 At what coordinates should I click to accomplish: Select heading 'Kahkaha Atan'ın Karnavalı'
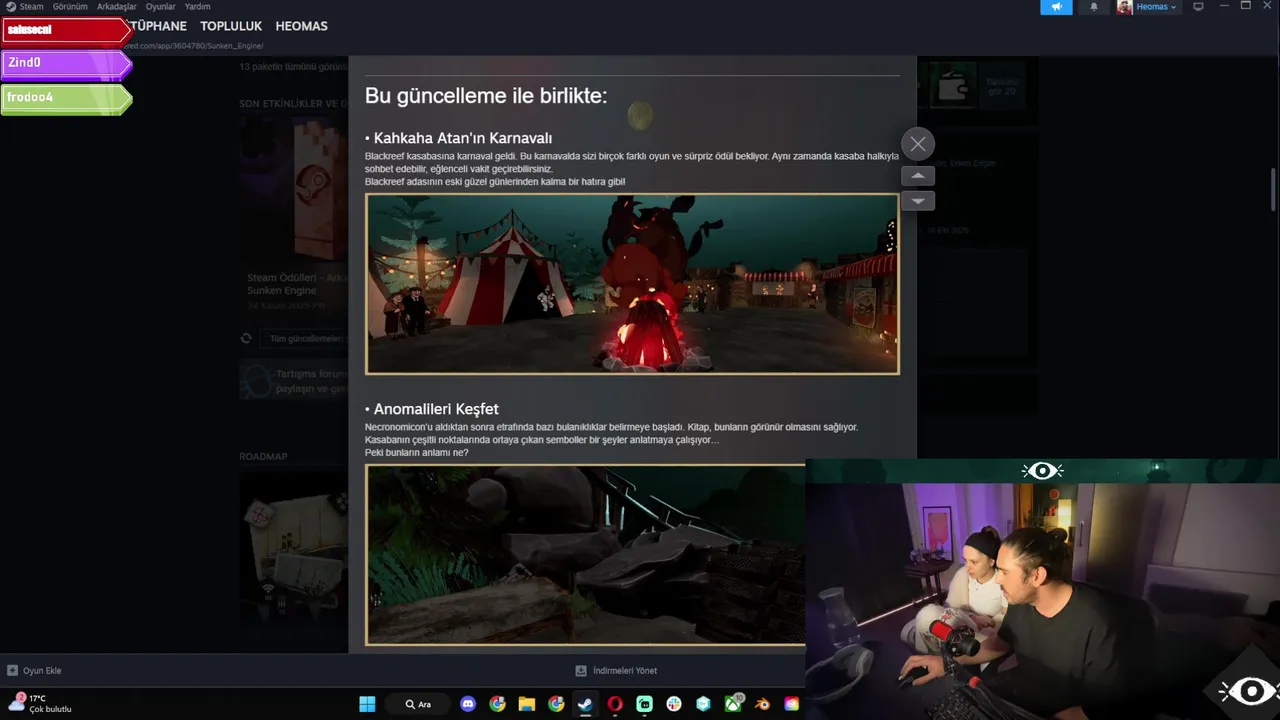(462, 138)
